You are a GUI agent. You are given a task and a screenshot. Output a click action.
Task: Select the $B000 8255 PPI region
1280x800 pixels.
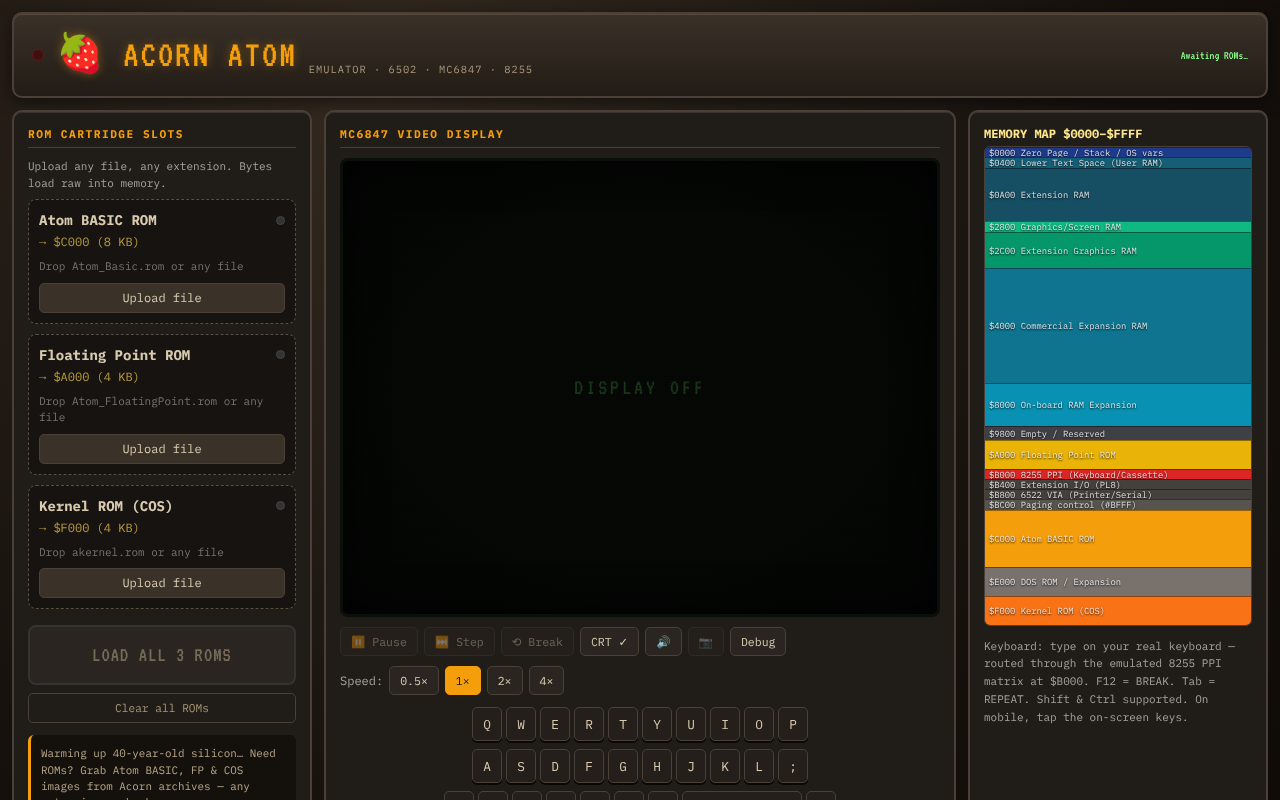click(x=1118, y=475)
